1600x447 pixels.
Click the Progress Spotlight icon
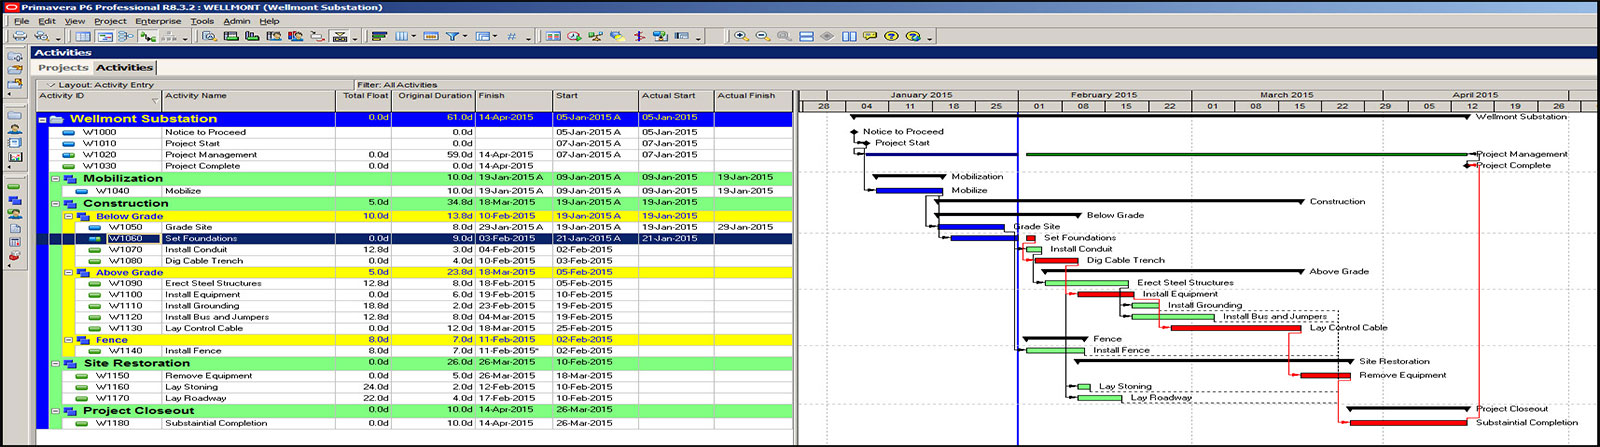(x=617, y=36)
